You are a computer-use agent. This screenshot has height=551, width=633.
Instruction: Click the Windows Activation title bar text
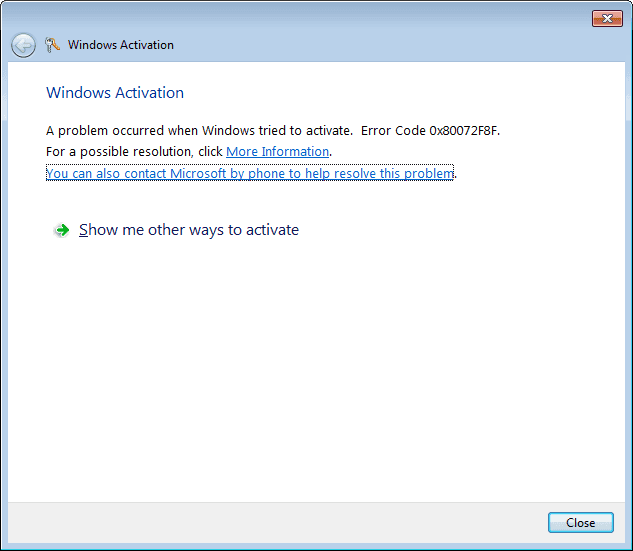(x=121, y=45)
